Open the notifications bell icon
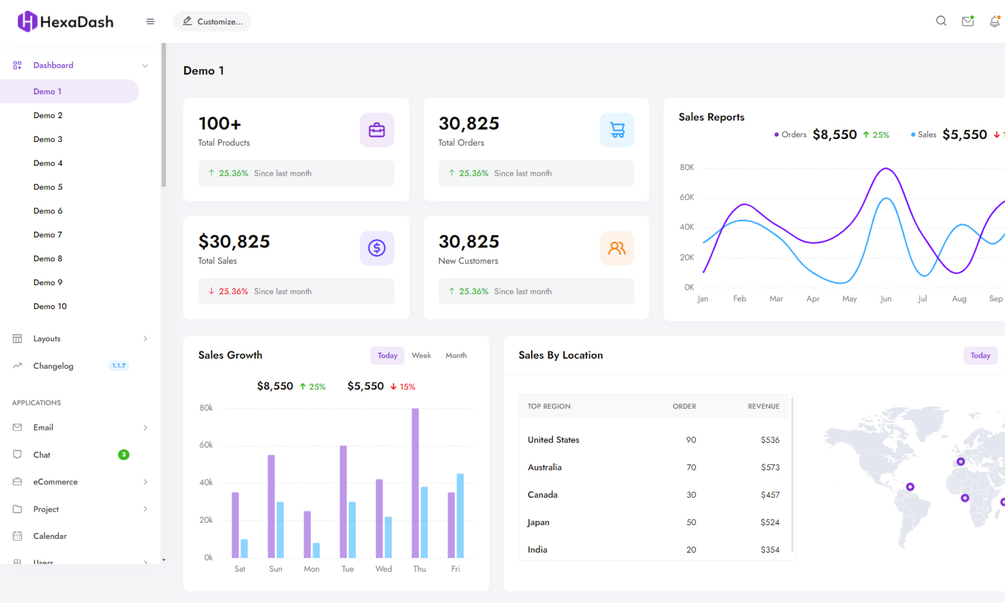The image size is (1005, 603). 995,21
